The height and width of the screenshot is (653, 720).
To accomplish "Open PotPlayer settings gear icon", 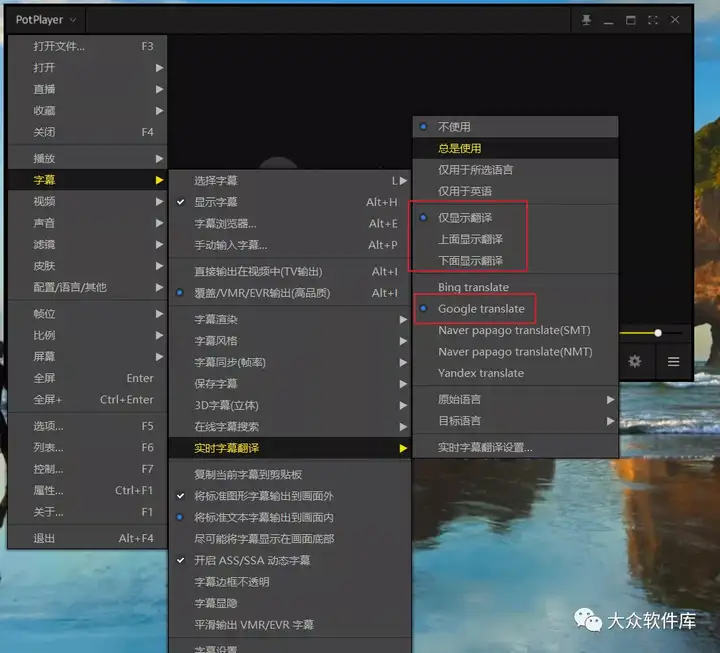I will point(635,361).
